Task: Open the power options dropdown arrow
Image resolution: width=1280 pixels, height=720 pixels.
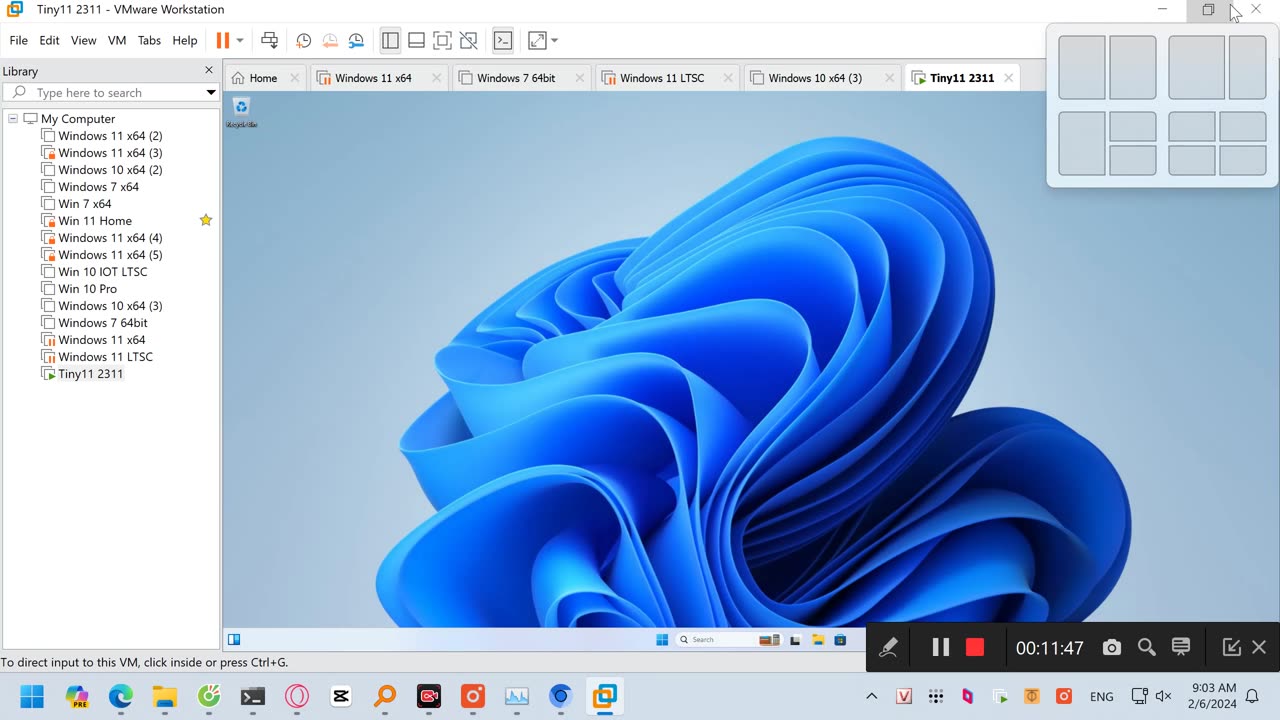Action: [x=240, y=41]
